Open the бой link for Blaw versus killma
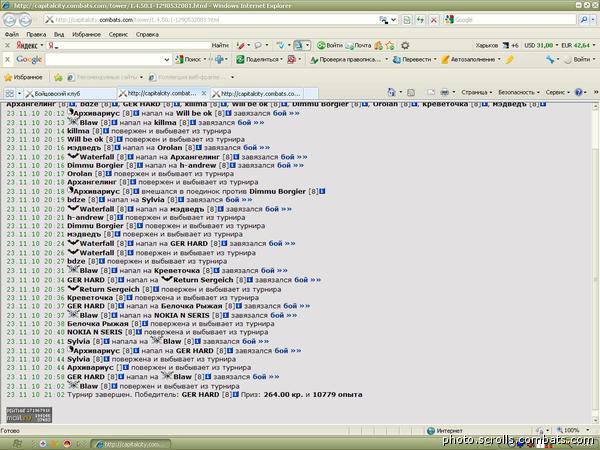600x450 pixels. click(251, 123)
